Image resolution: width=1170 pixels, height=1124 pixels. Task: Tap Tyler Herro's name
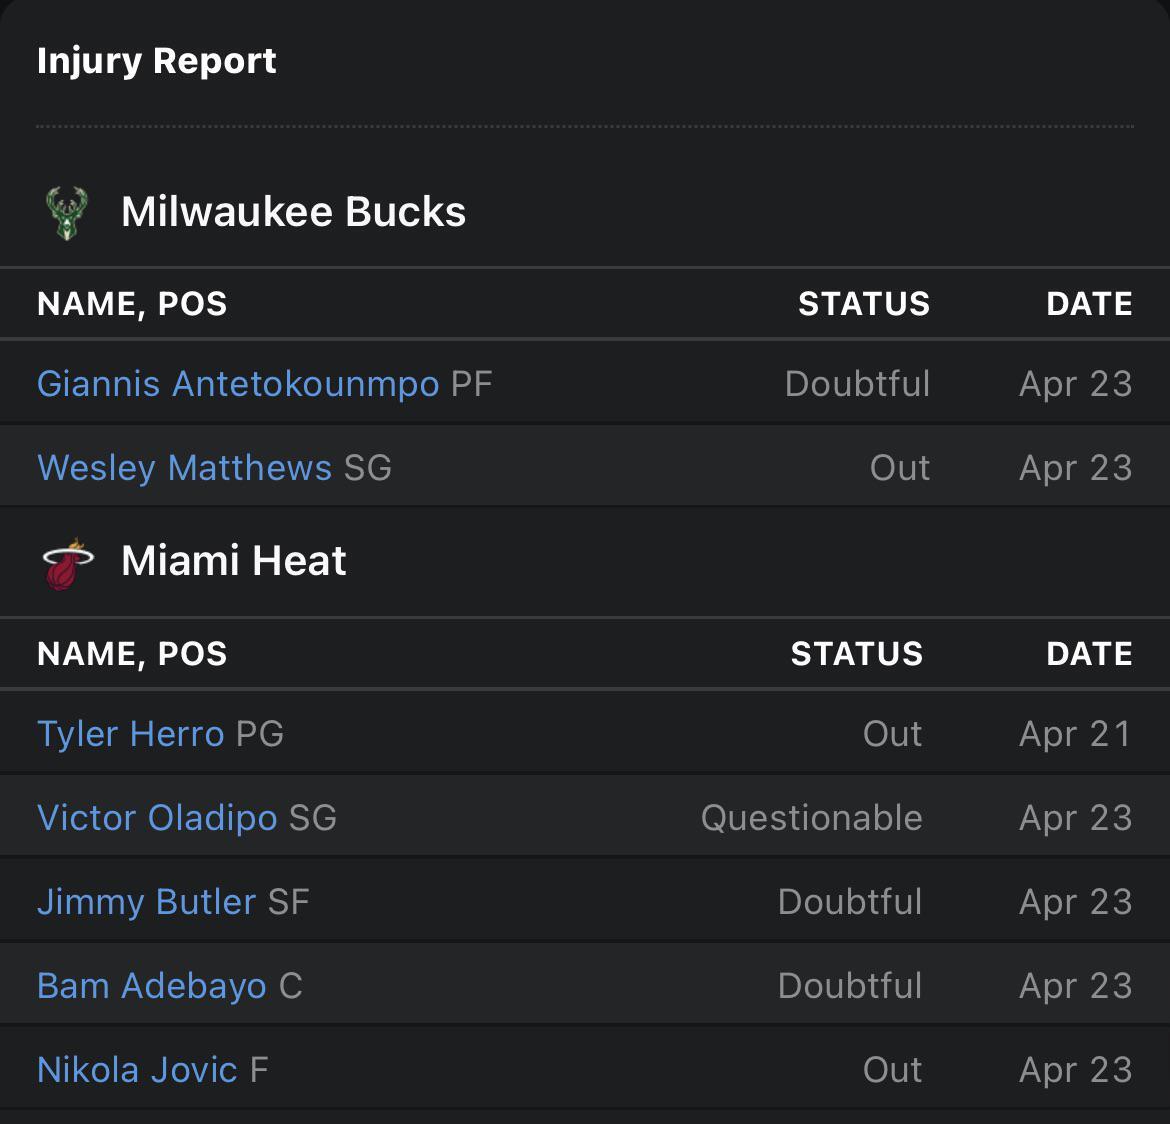pyautogui.click(x=130, y=734)
